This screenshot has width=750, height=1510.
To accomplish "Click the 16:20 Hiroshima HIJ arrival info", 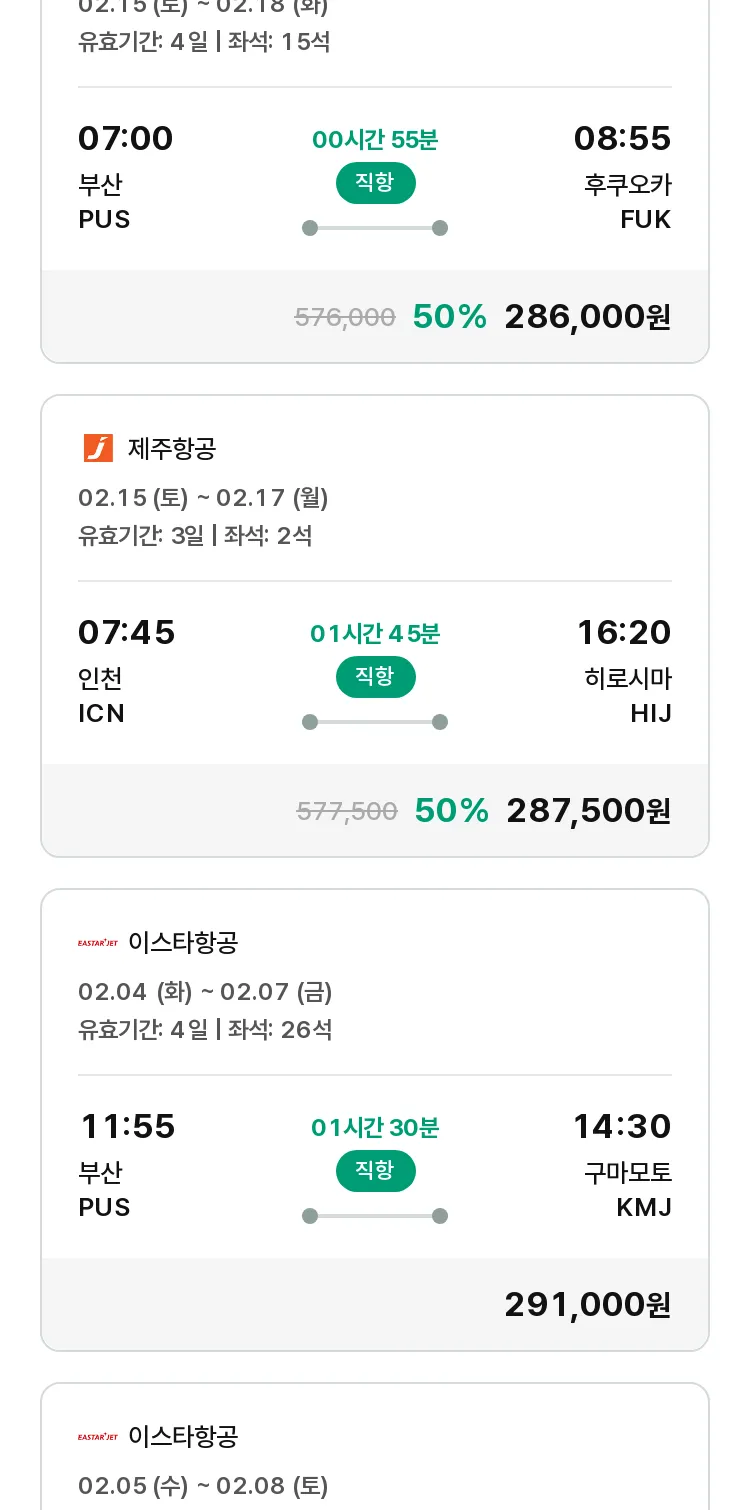I will point(624,672).
